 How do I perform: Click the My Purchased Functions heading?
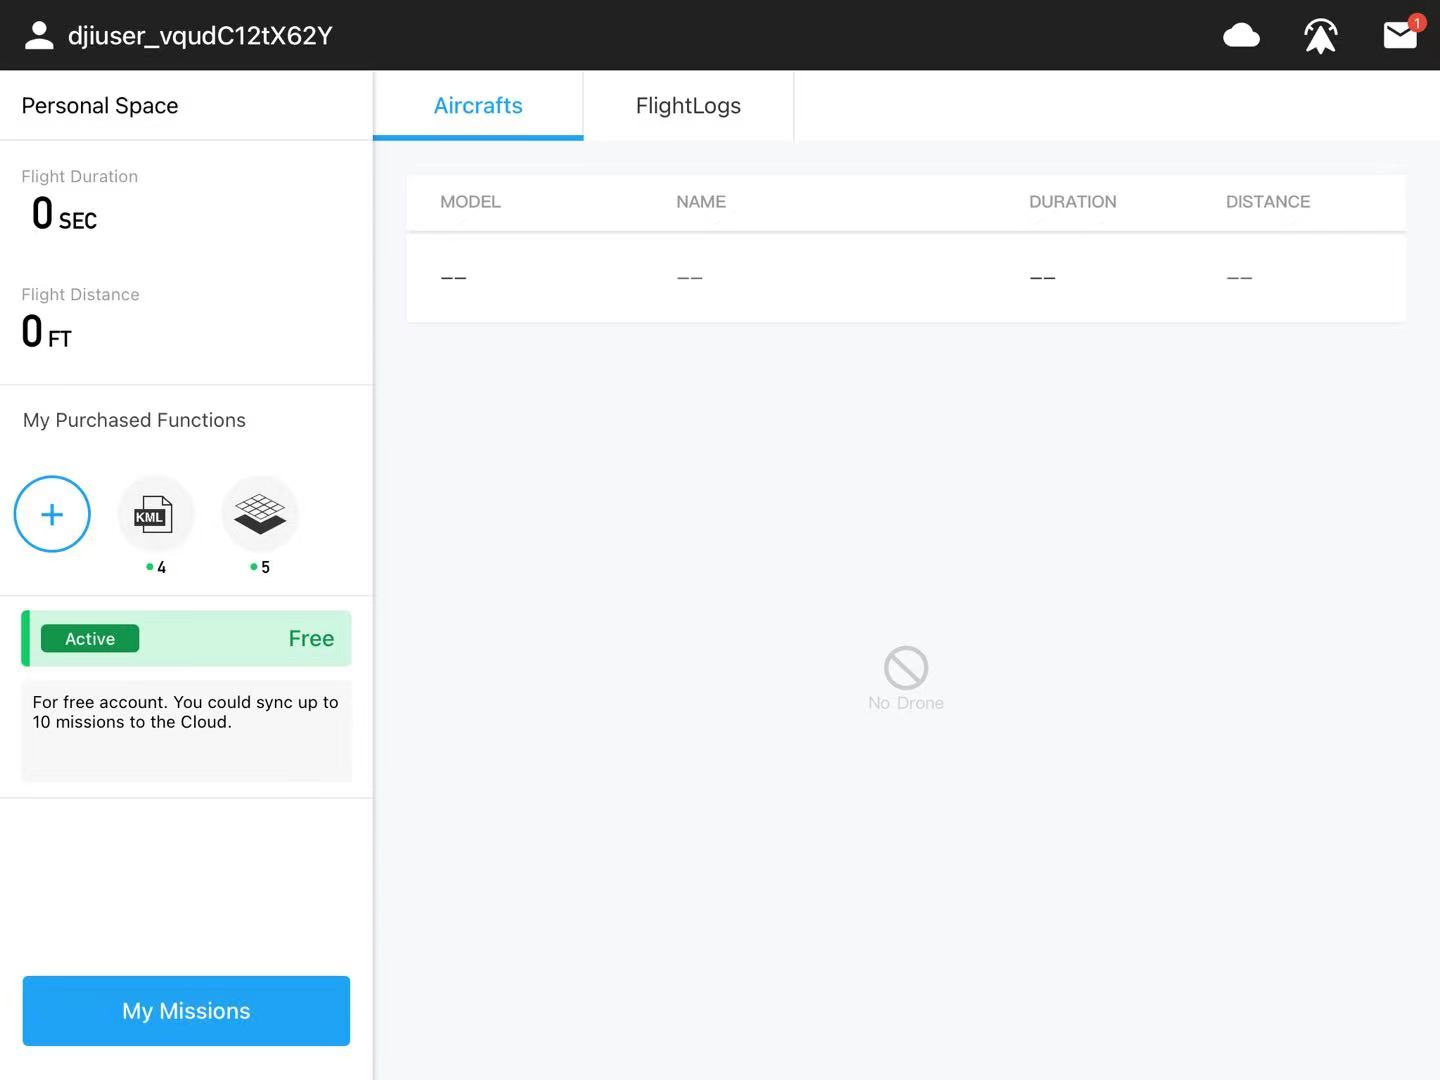tap(134, 421)
